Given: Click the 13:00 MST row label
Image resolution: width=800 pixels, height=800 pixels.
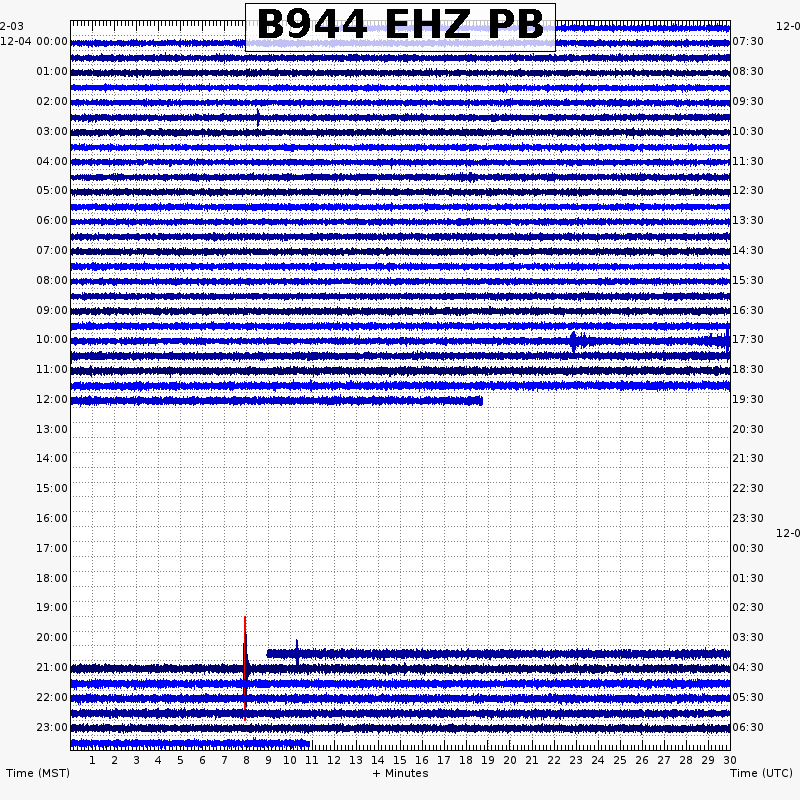Looking at the screenshot, I should [x=52, y=429].
